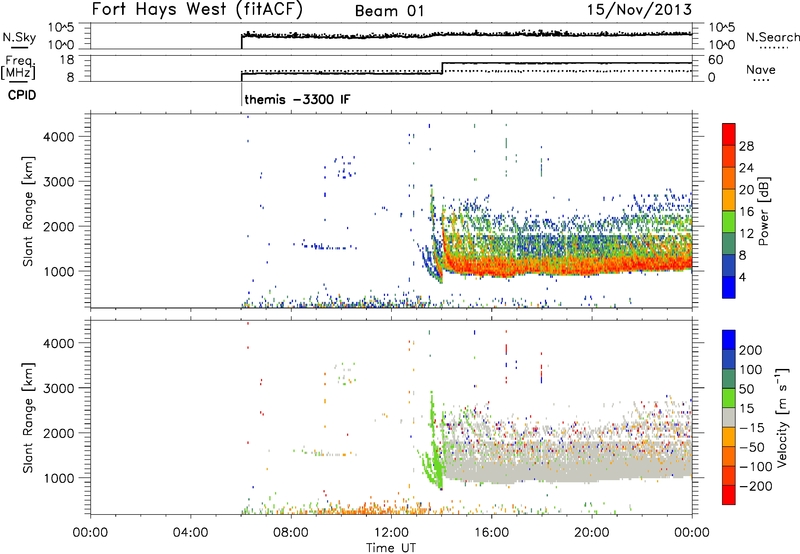Click the '28' tick on the power scale
Viewport: 800px width, 554px height.
click(x=746, y=146)
